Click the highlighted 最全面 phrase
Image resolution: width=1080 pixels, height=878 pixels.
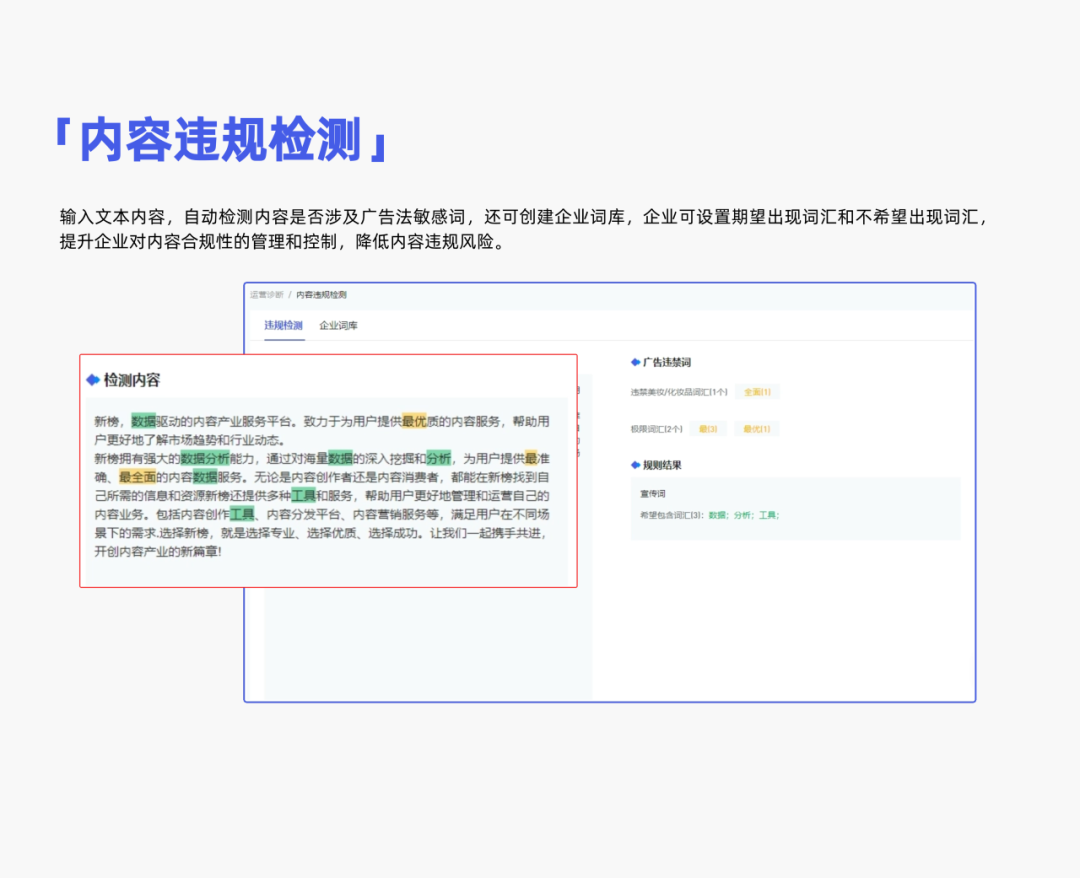click(x=137, y=477)
